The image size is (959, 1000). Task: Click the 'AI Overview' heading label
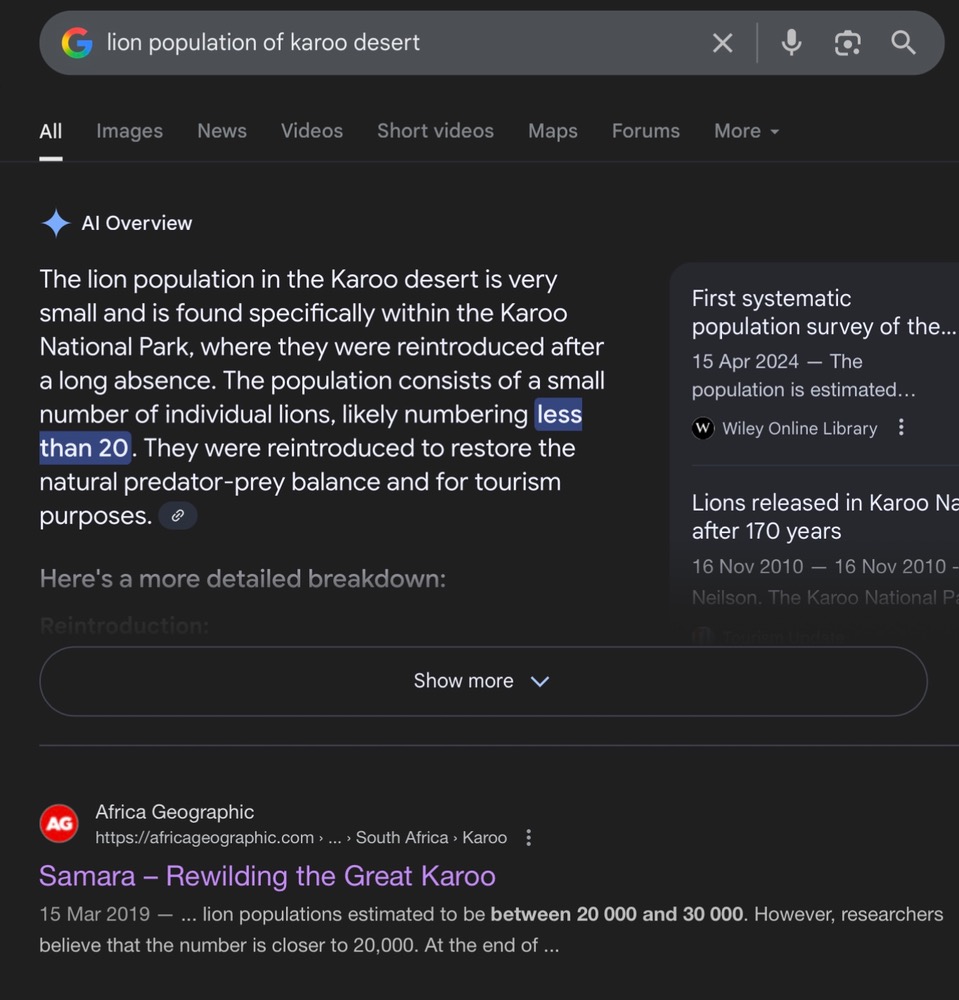[x=136, y=223]
